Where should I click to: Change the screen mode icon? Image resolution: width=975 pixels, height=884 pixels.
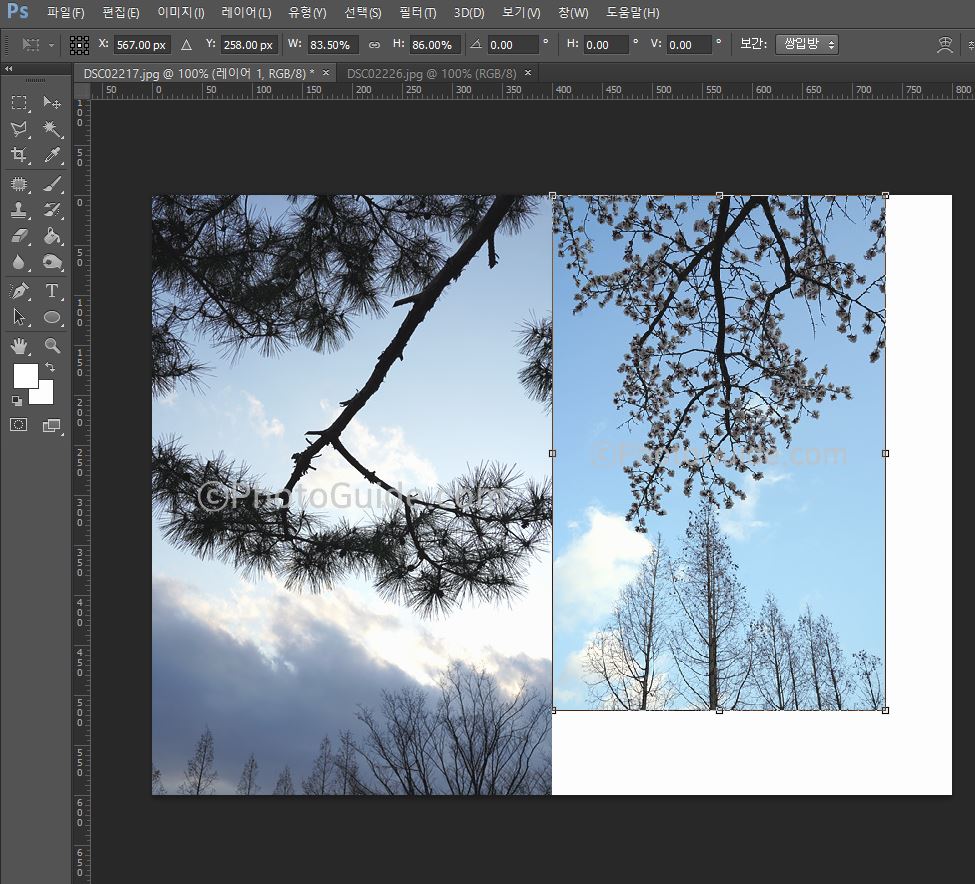click(51, 426)
